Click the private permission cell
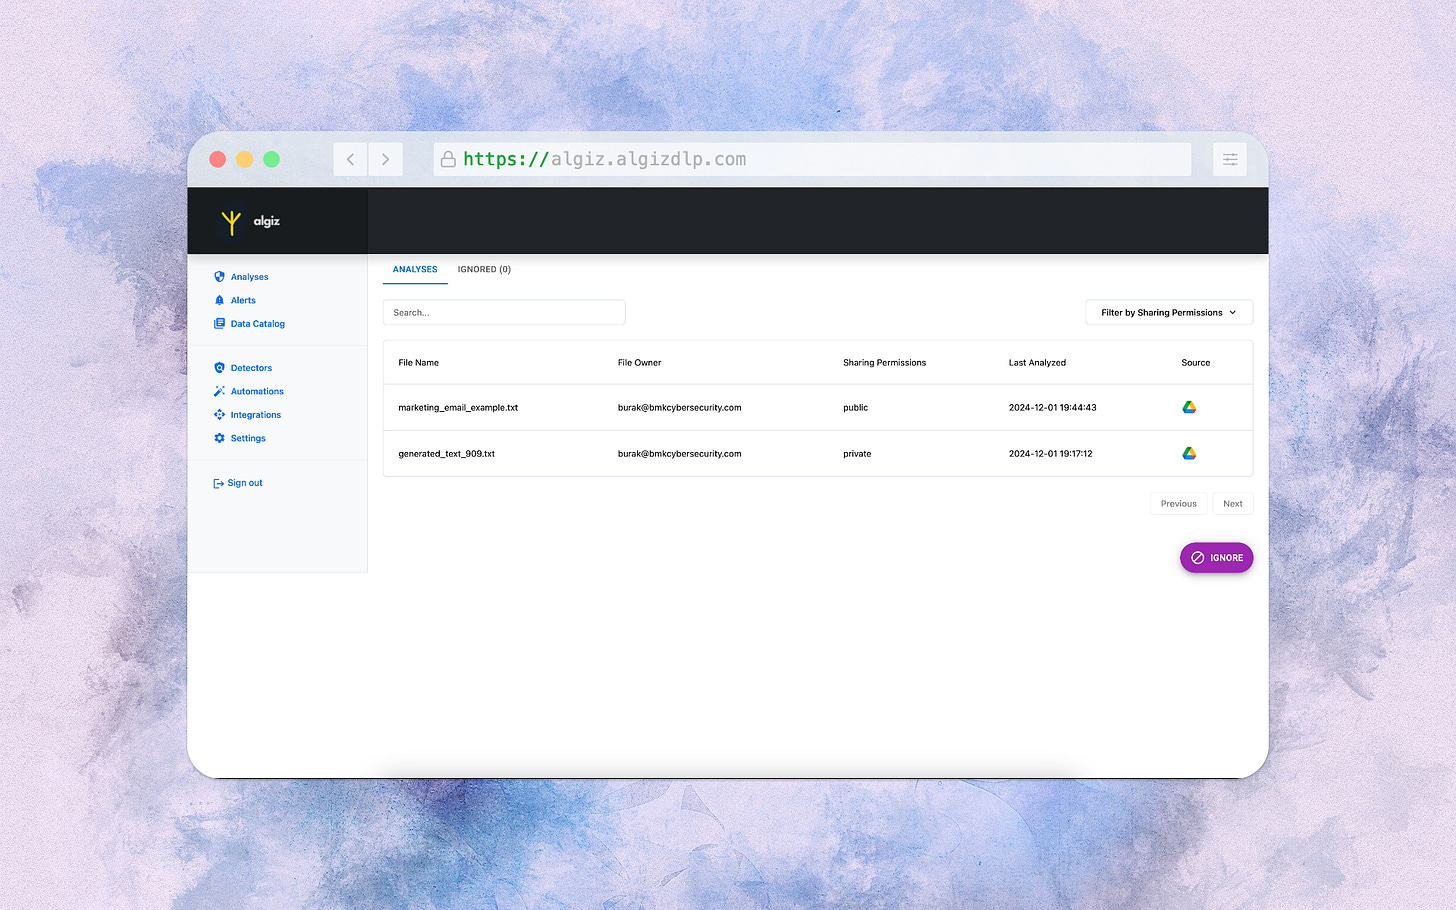The width and height of the screenshot is (1456, 910). pyautogui.click(x=857, y=454)
